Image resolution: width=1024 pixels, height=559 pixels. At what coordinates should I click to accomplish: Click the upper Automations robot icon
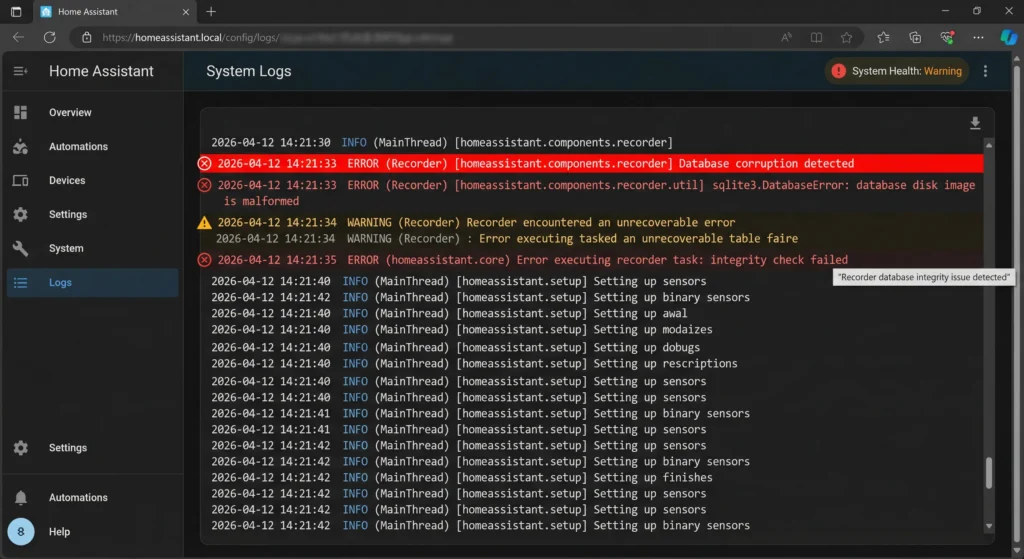pos(20,146)
